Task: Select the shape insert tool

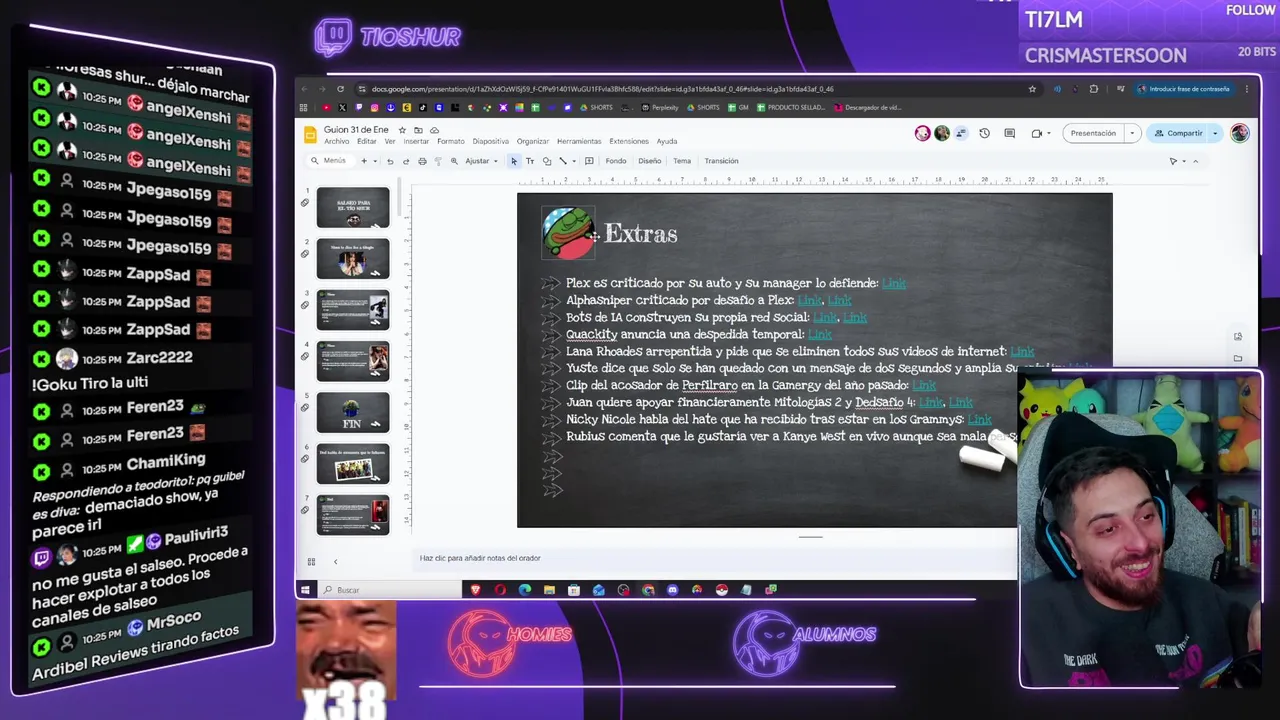Action: (x=546, y=161)
